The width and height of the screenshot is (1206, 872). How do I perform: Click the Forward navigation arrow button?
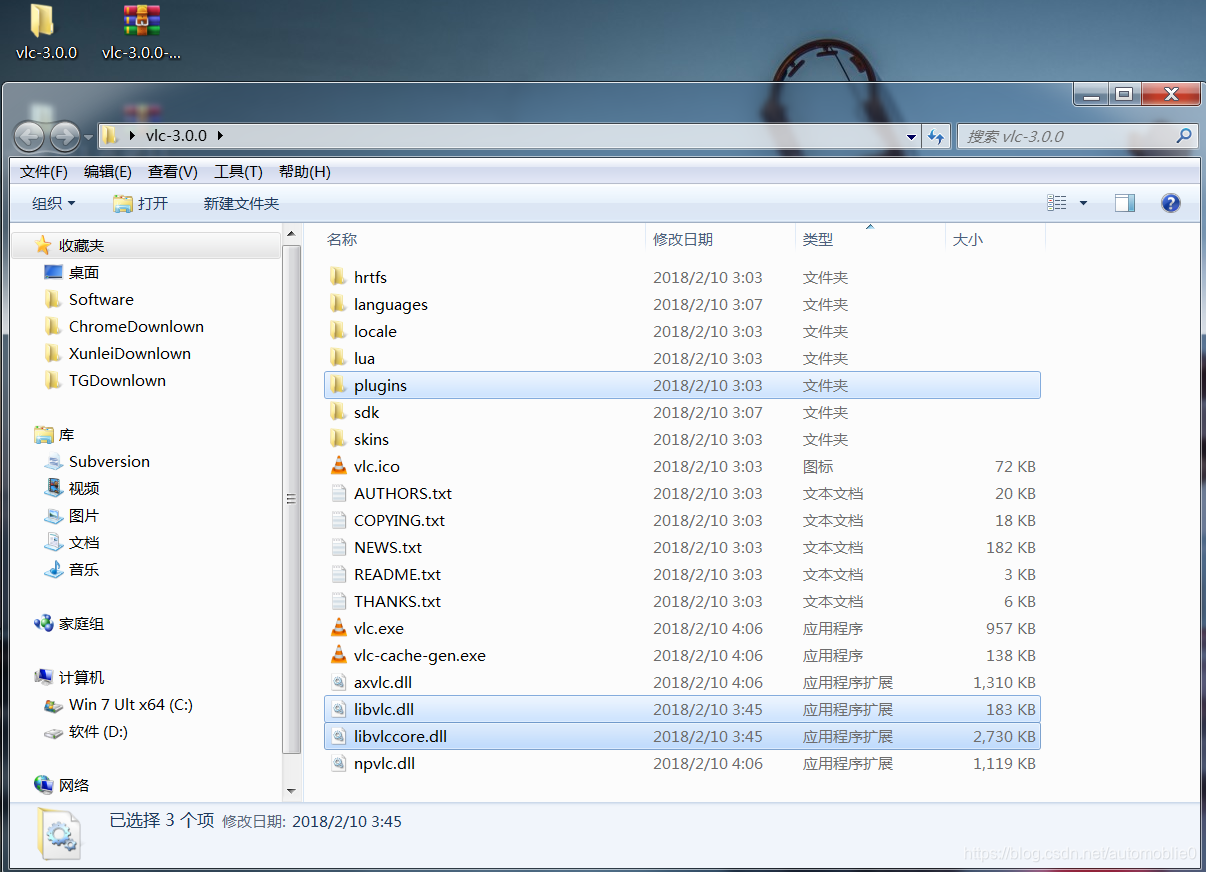point(65,136)
